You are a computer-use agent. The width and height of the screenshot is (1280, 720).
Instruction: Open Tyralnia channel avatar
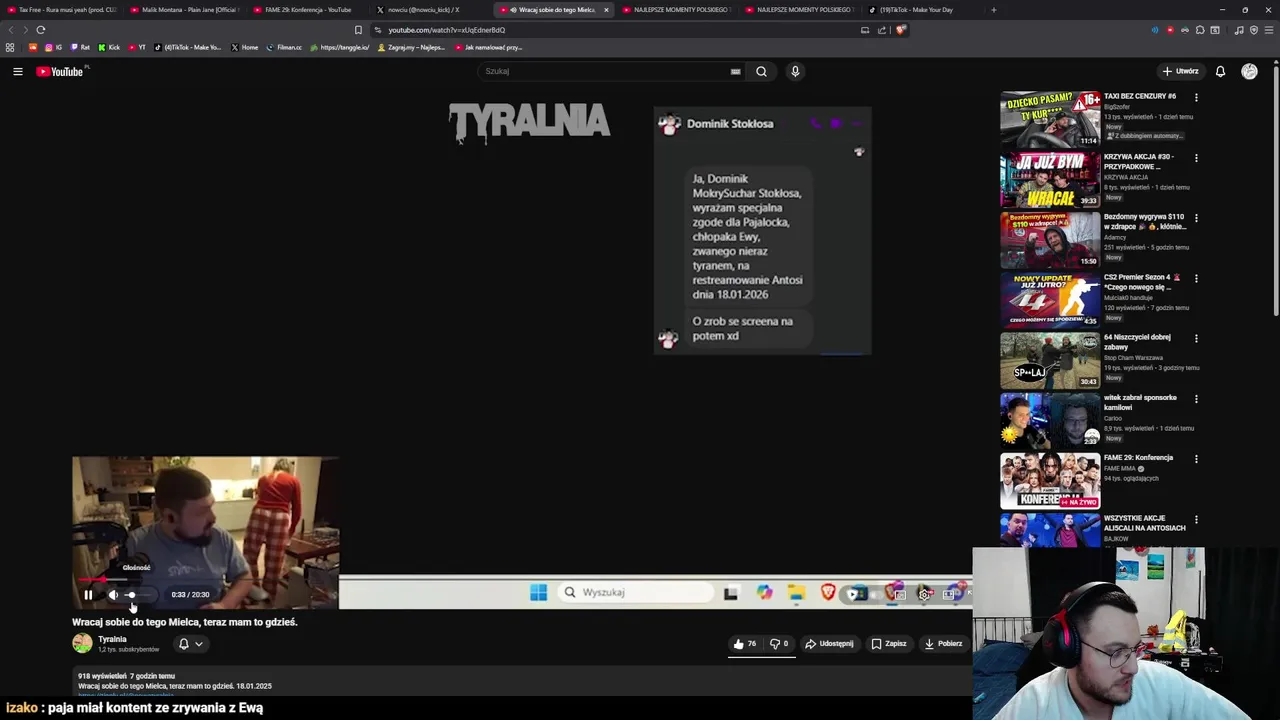82,643
